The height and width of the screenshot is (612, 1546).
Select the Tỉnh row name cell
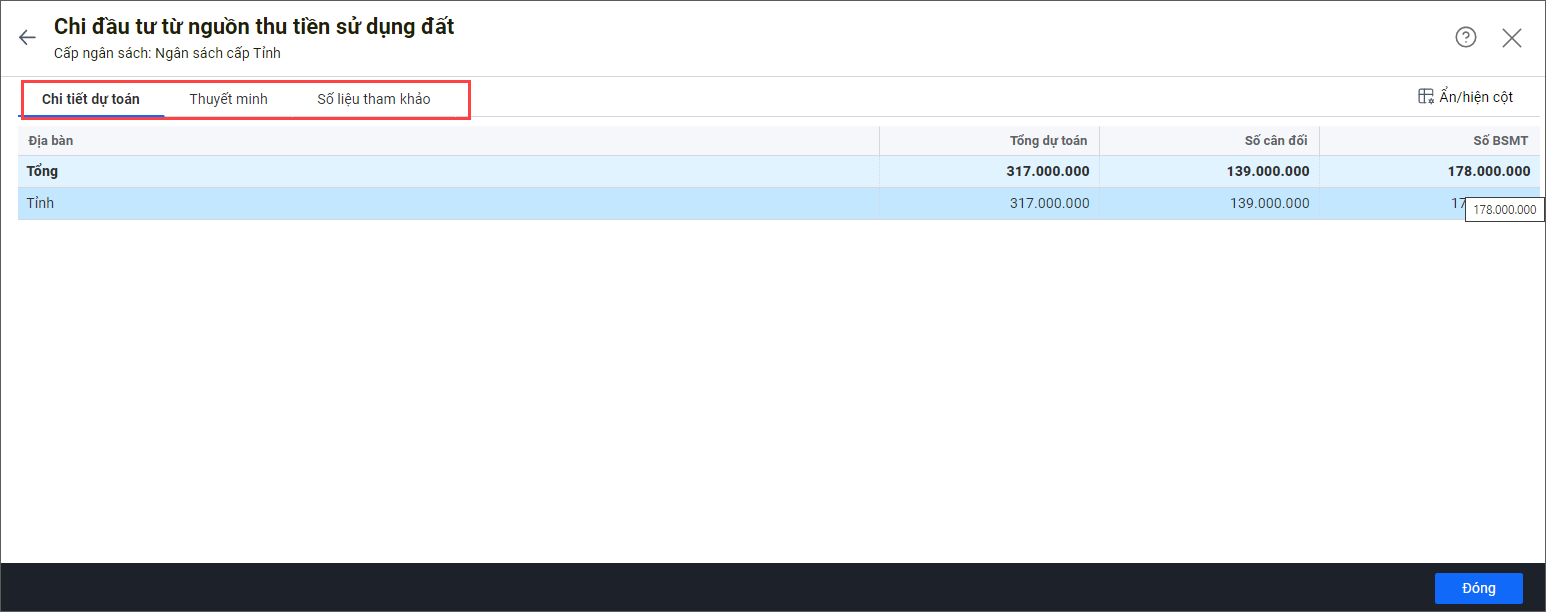(x=41, y=203)
